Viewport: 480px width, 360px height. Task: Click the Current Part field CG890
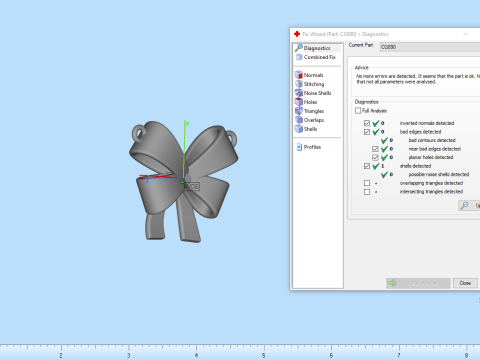click(430, 47)
